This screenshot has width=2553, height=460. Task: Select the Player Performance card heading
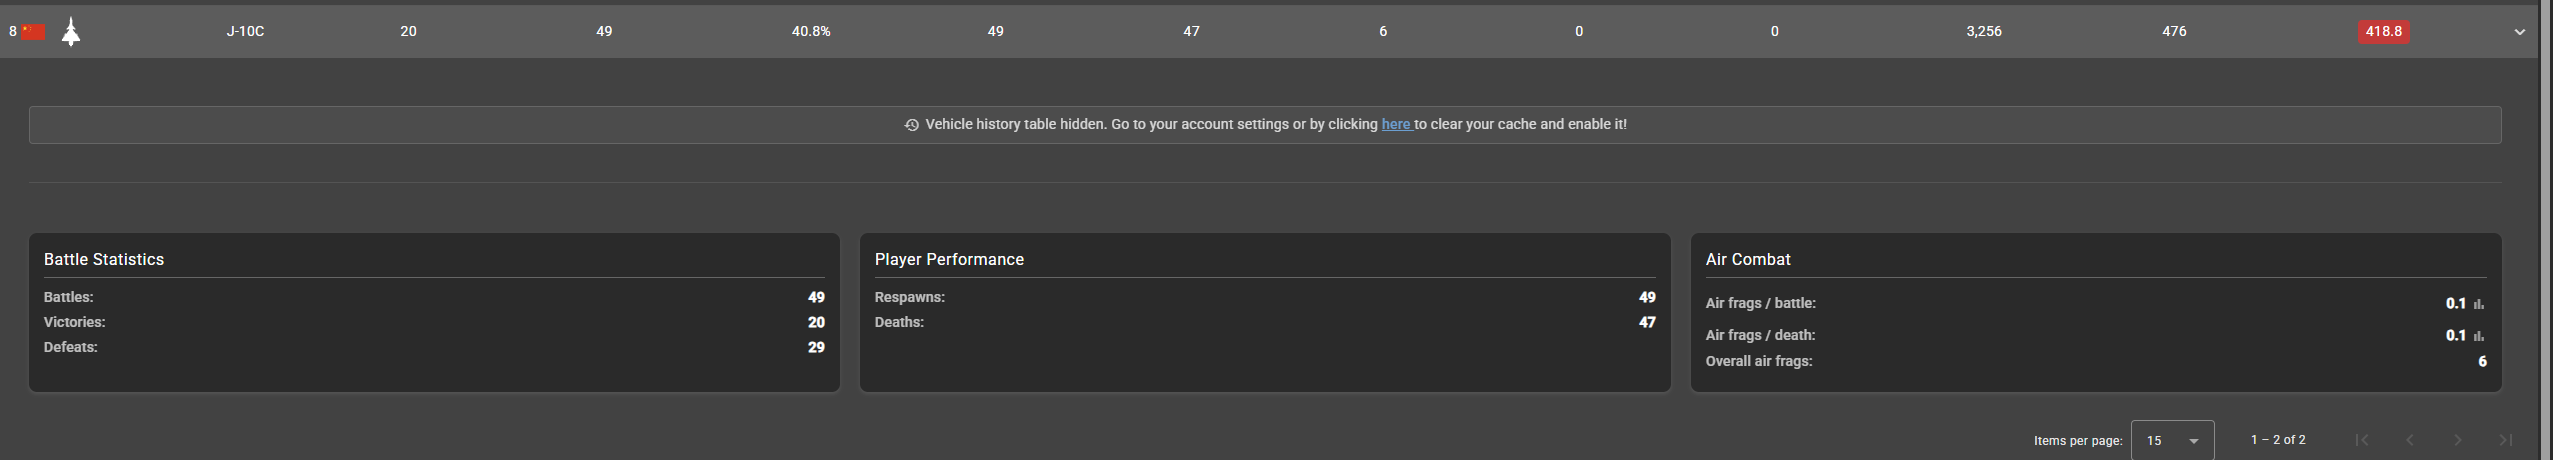point(949,259)
